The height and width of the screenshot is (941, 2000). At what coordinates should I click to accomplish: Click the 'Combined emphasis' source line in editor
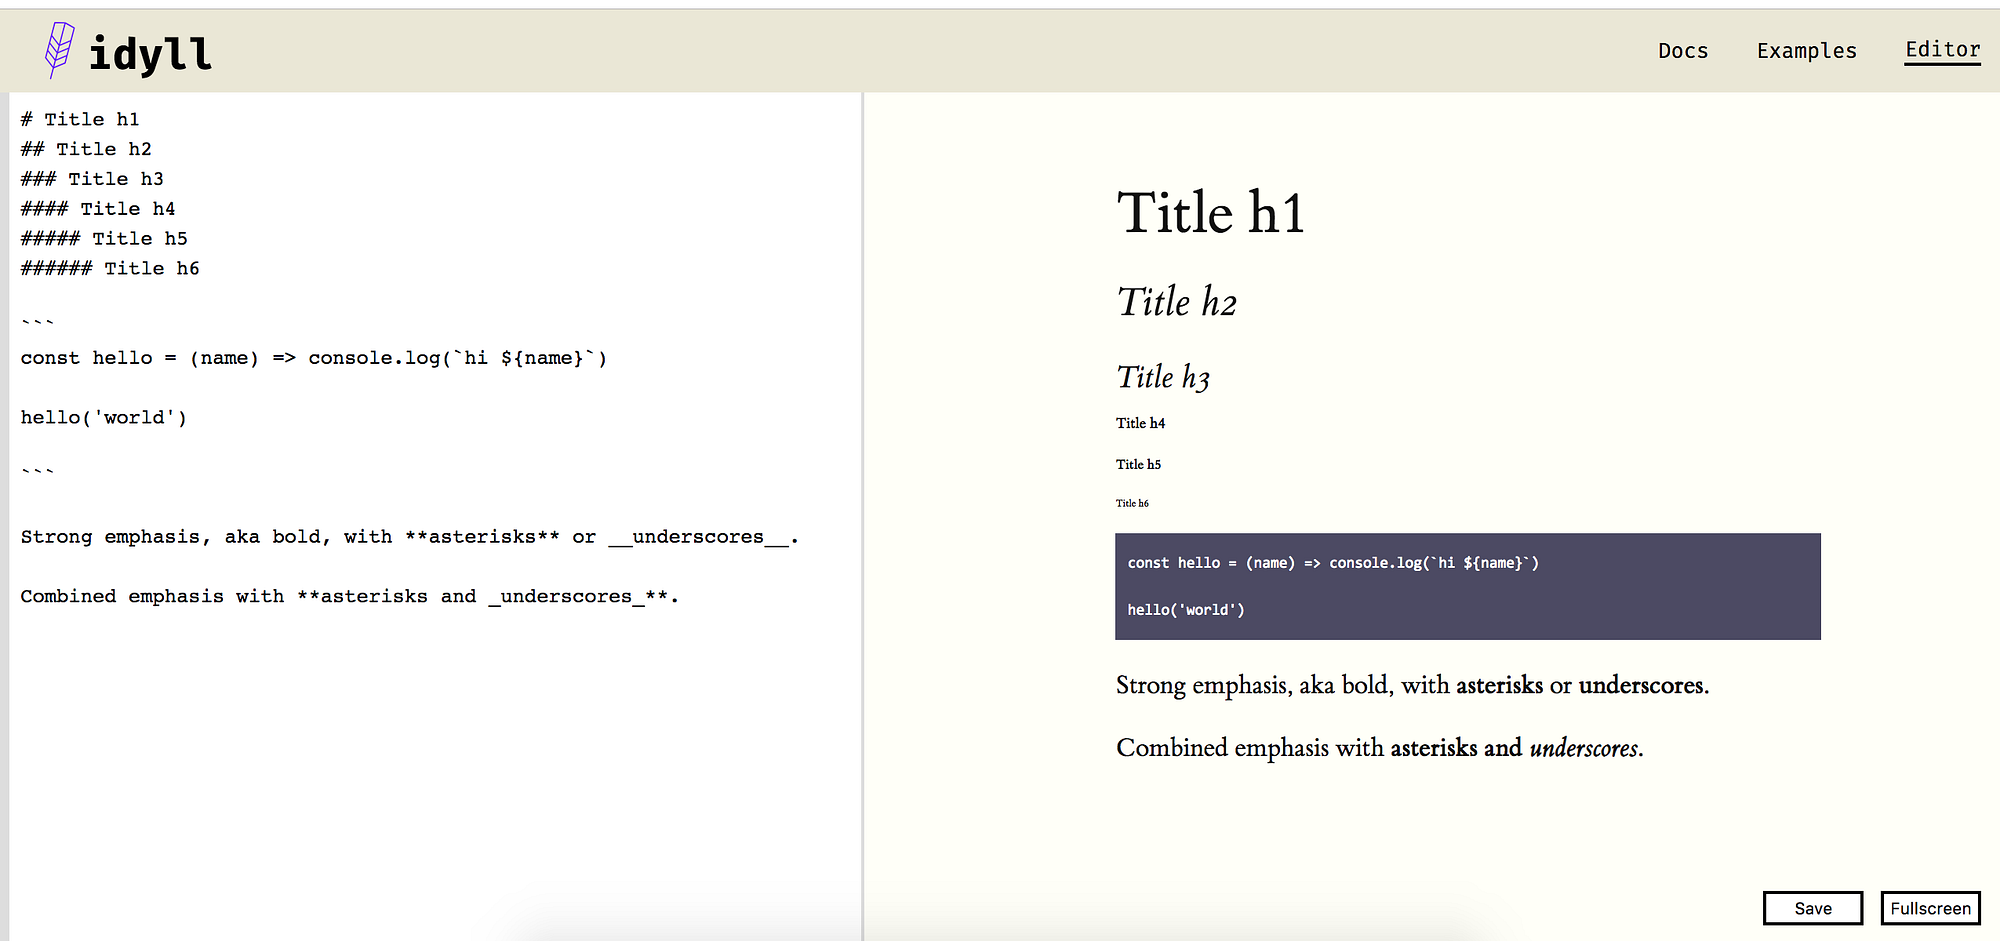coord(350,596)
